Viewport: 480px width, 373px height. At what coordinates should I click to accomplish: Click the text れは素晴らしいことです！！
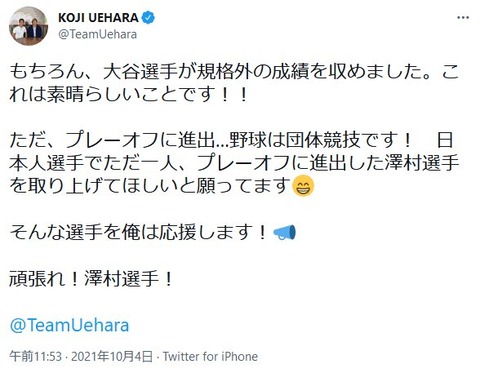click(128, 95)
